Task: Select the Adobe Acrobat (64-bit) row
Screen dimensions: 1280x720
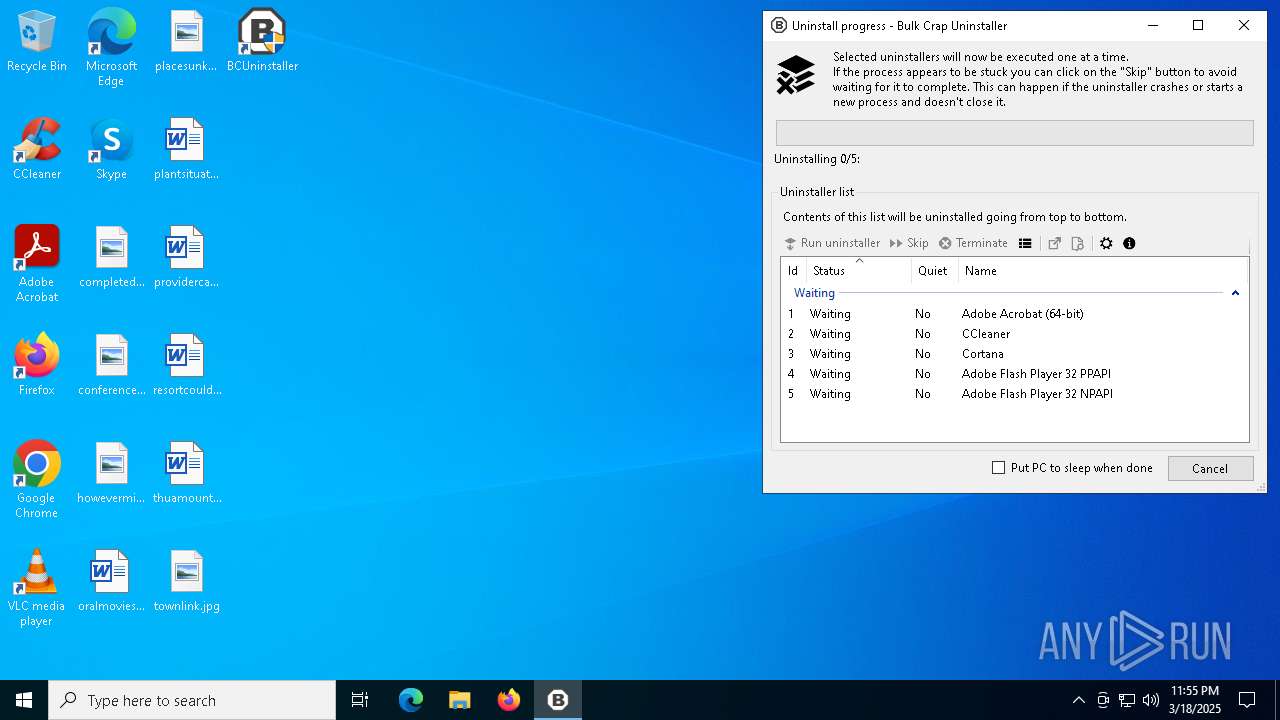Action: (1014, 314)
